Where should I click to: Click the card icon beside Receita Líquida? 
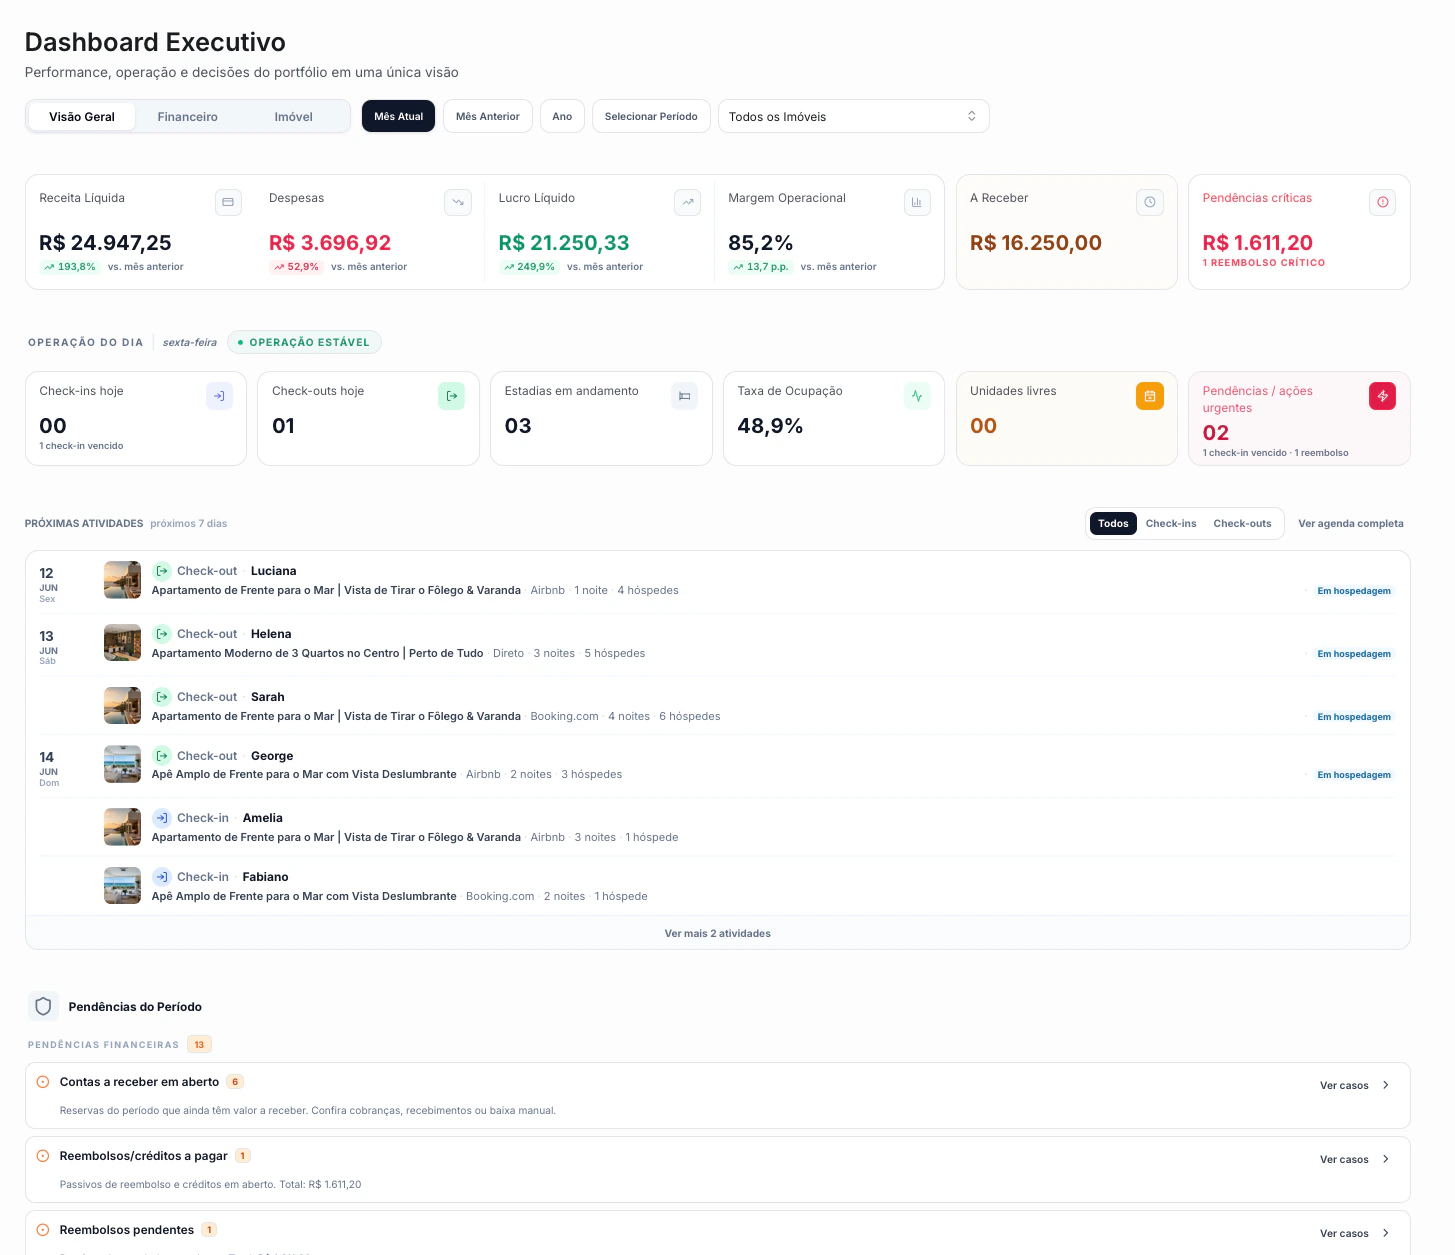228,202
